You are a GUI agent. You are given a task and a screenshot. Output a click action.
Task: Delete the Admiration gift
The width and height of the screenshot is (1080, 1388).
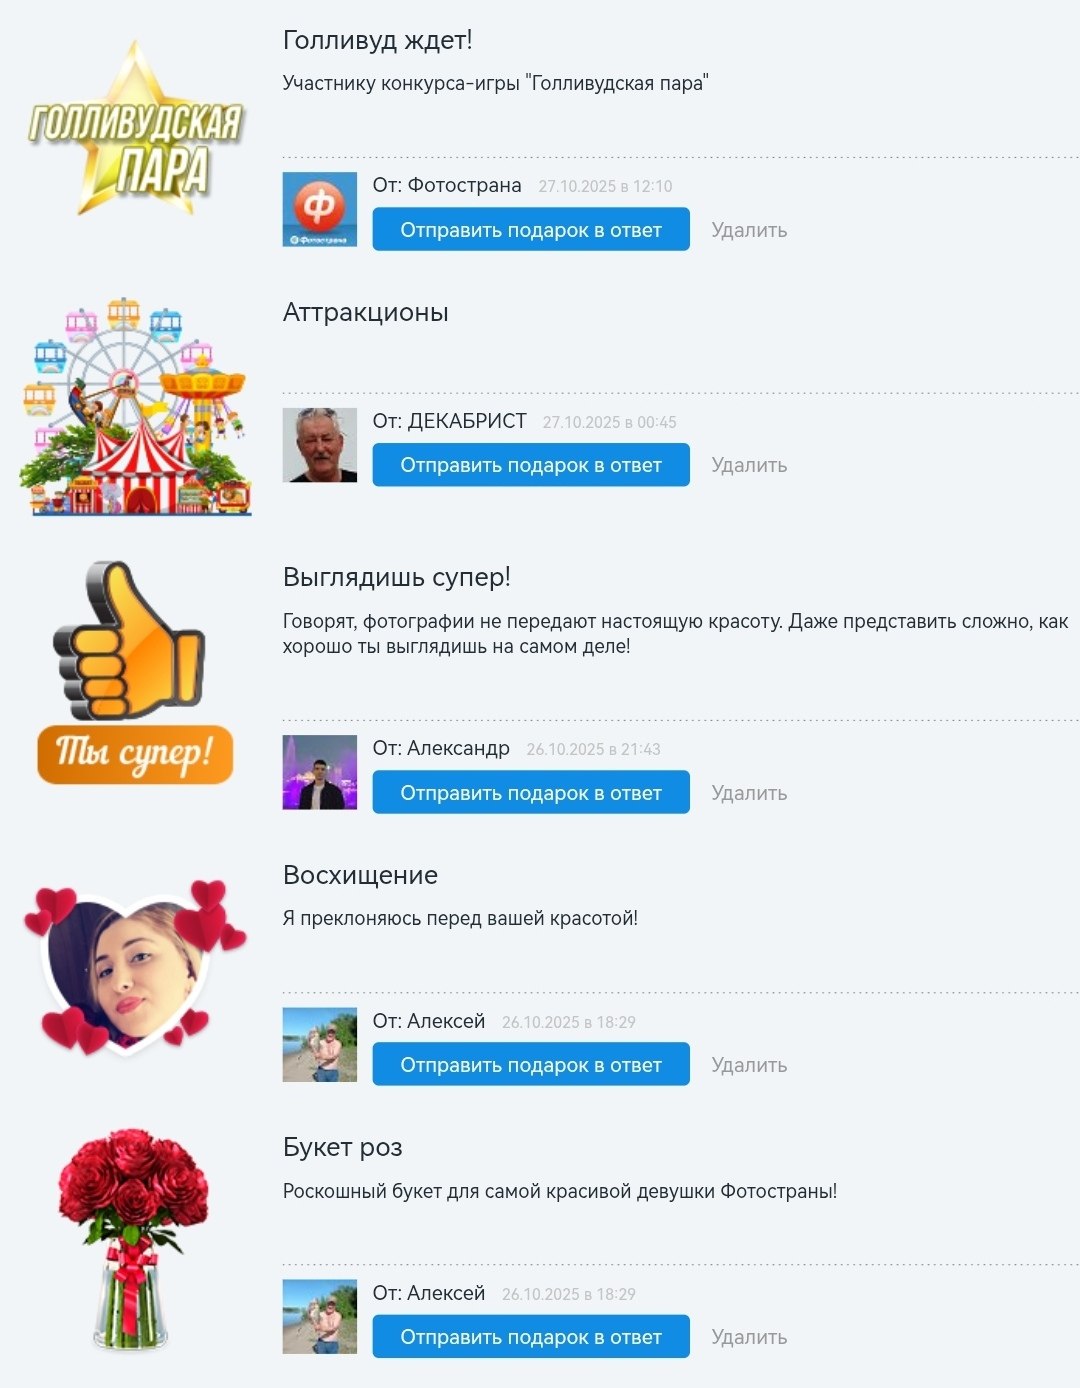[749, 1065]
